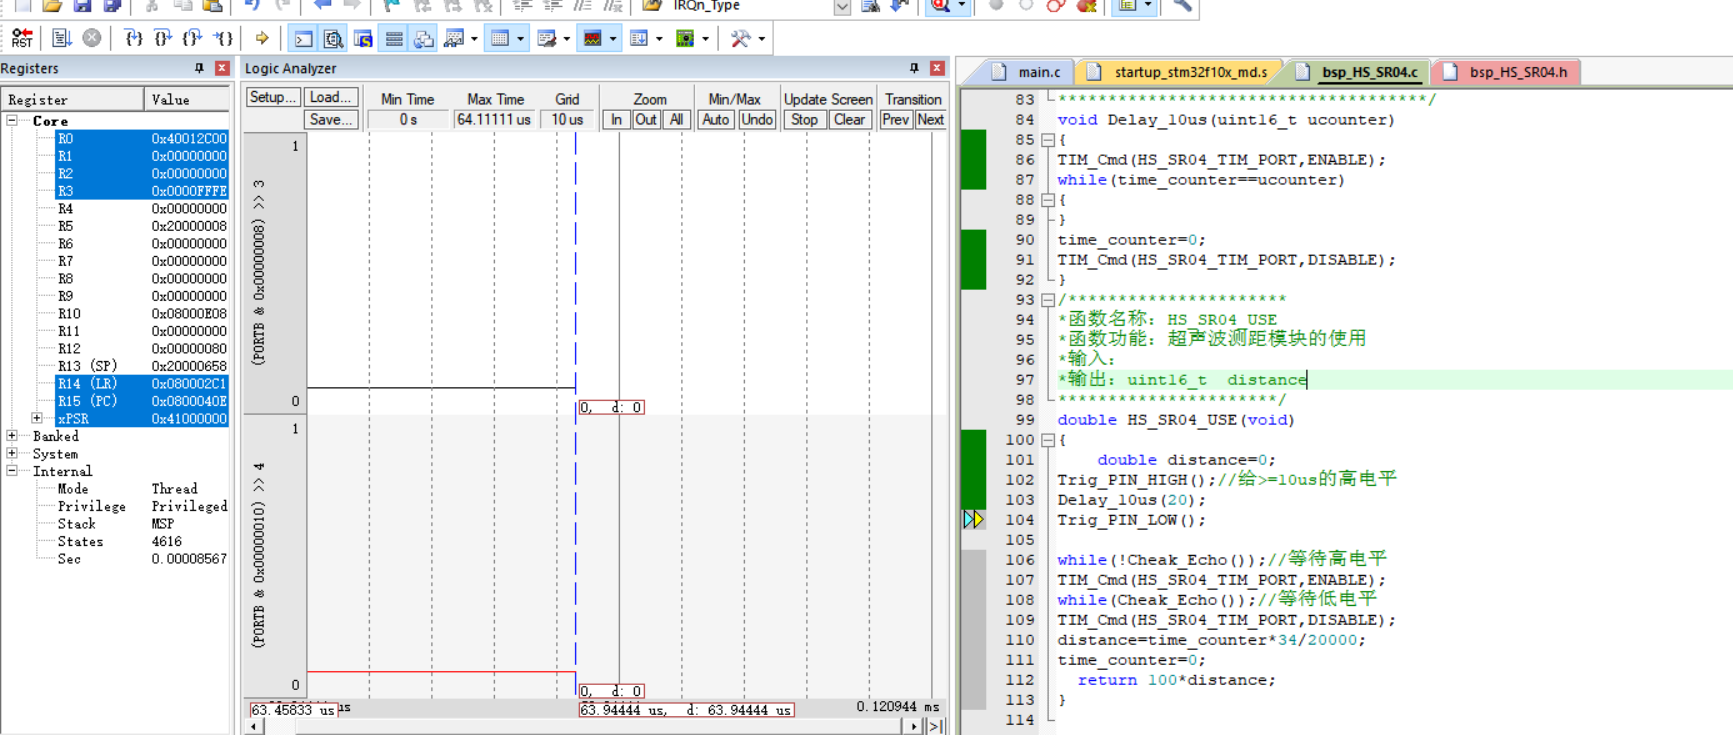1733x735 pixels.
Task: Collapse the Core register group
Action: tap(12, 120)
